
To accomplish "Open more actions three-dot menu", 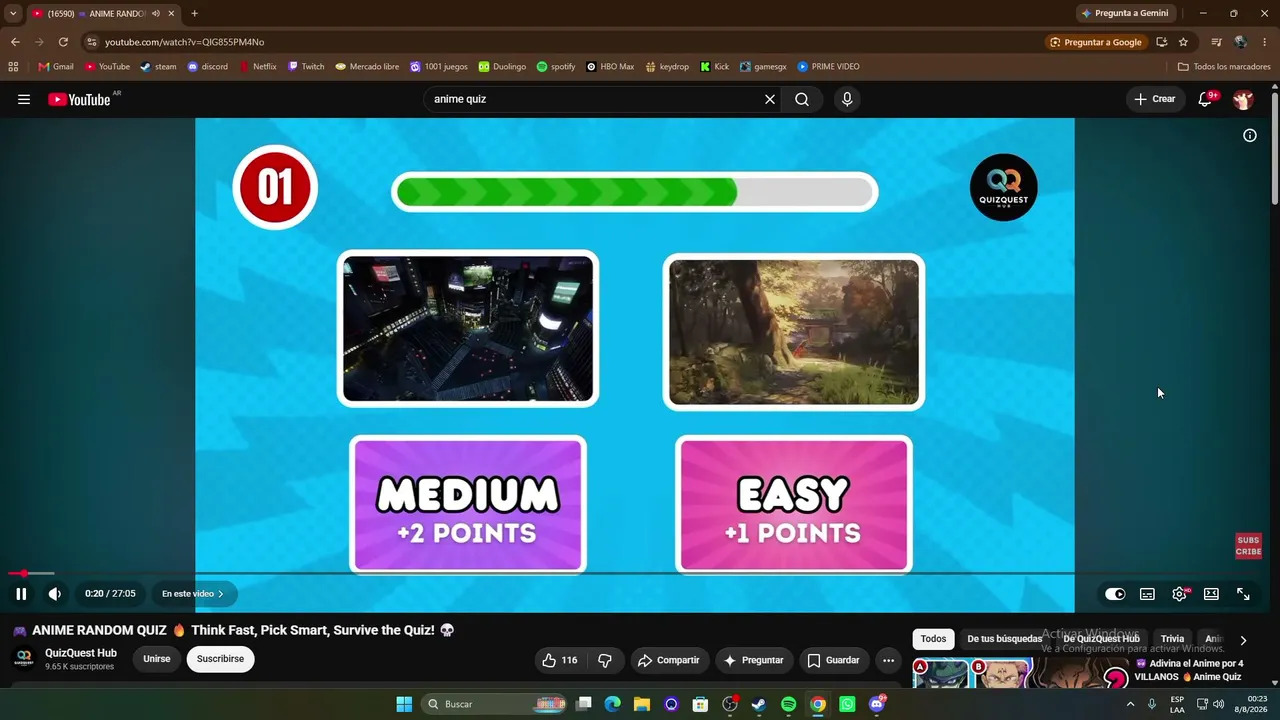I will [x=888, y=660].
